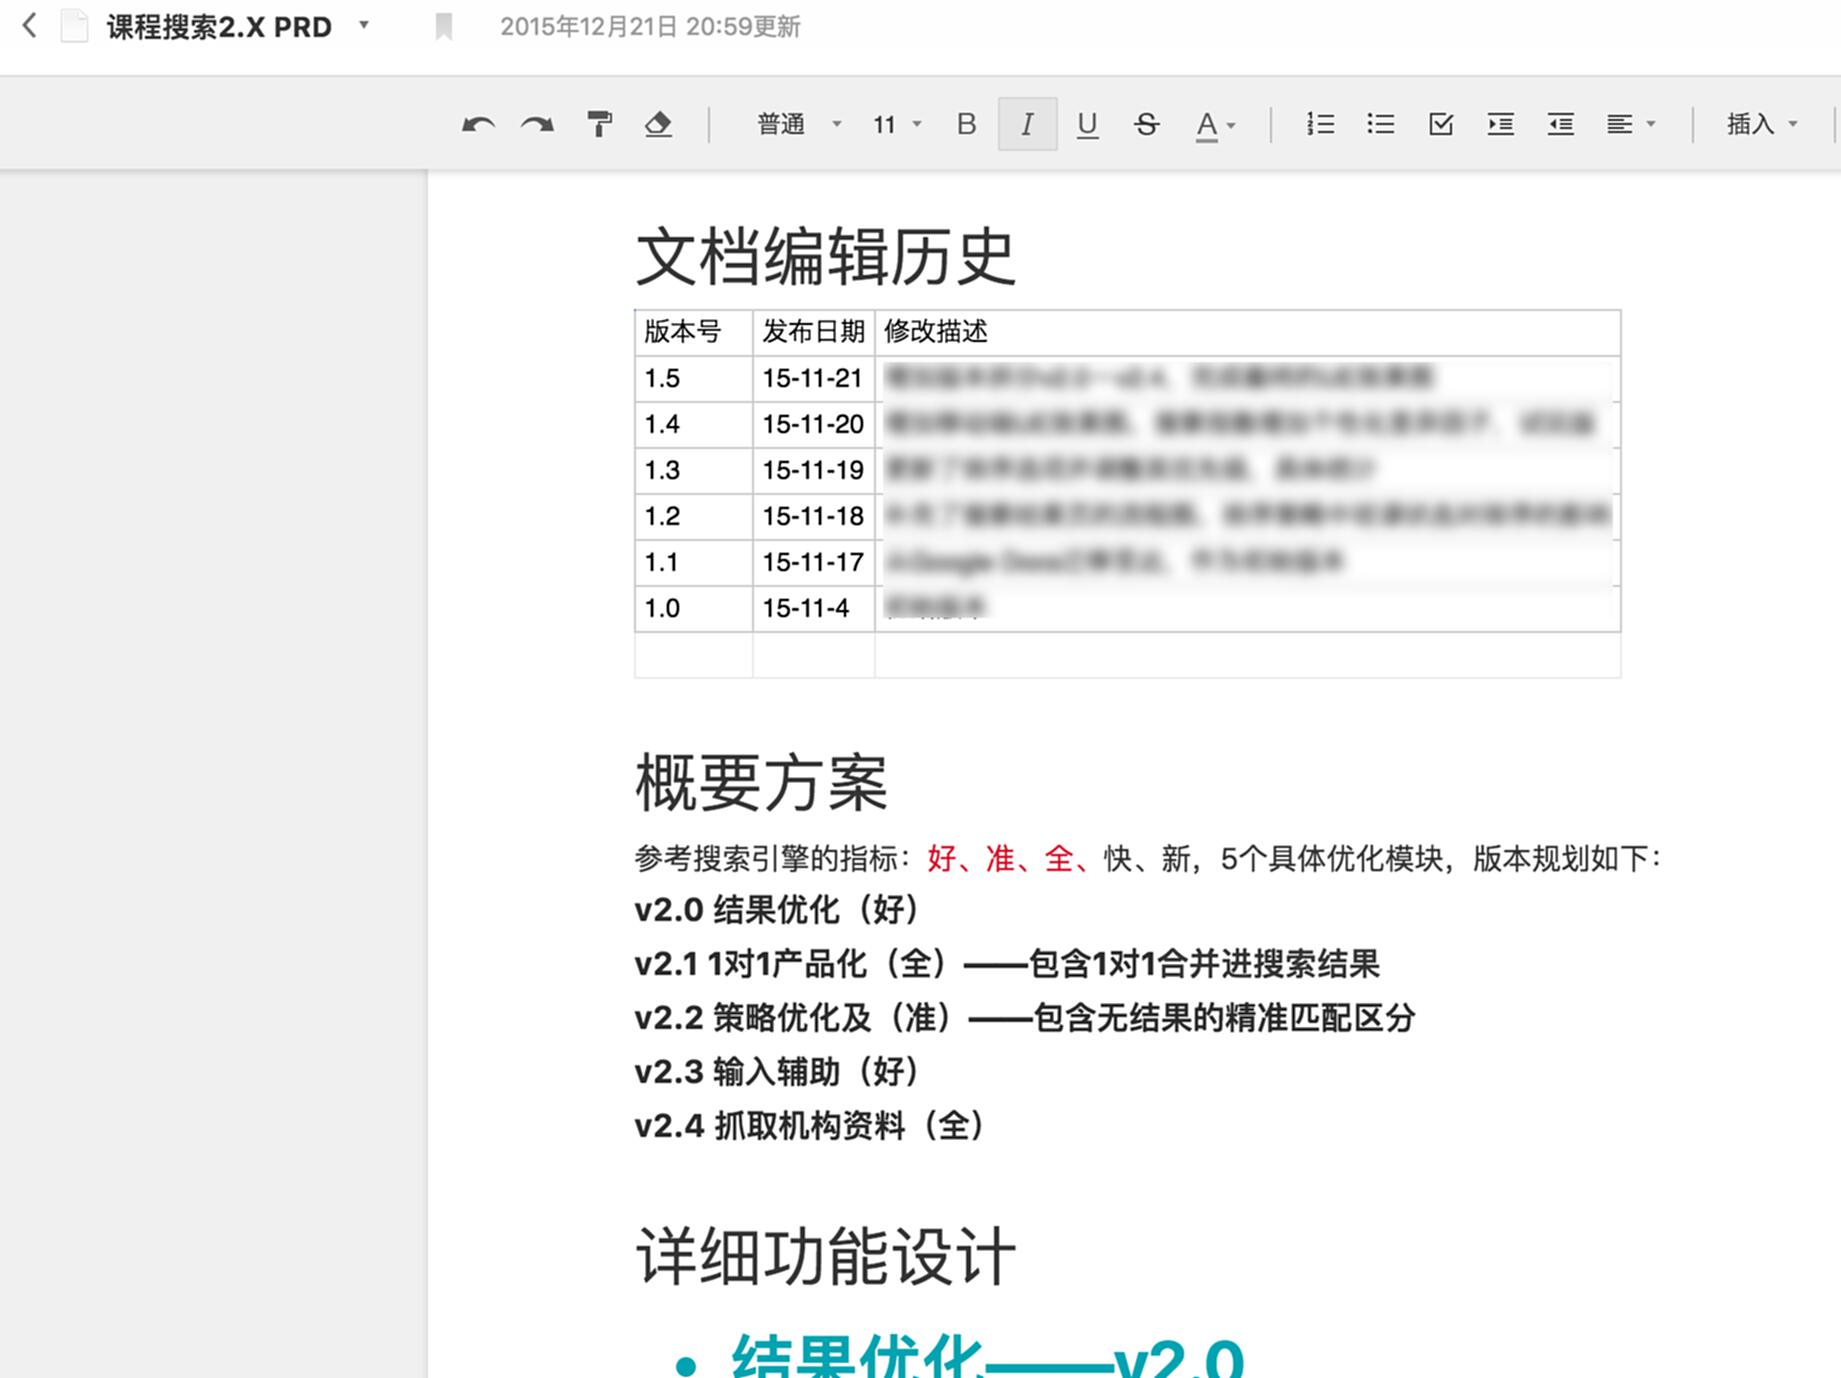Viewport: 1841px width, 1378px height.
Task: Increase indent of the paragraph
Action: tap(1500, 124)
